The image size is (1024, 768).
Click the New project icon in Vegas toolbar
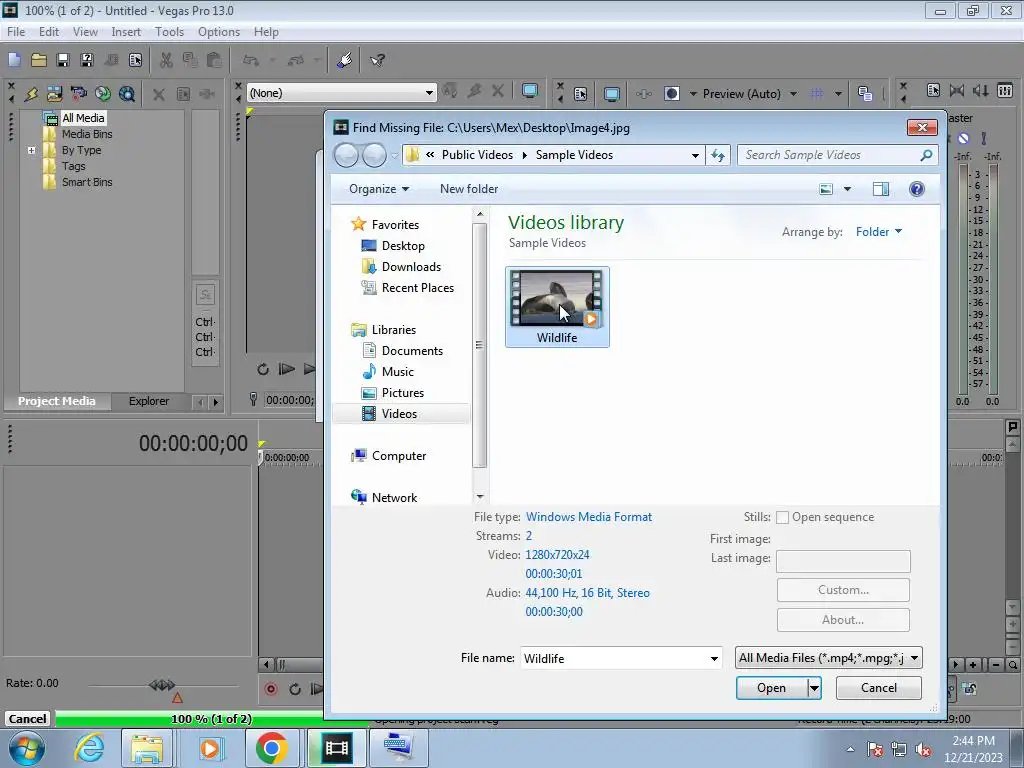(14, 60)
